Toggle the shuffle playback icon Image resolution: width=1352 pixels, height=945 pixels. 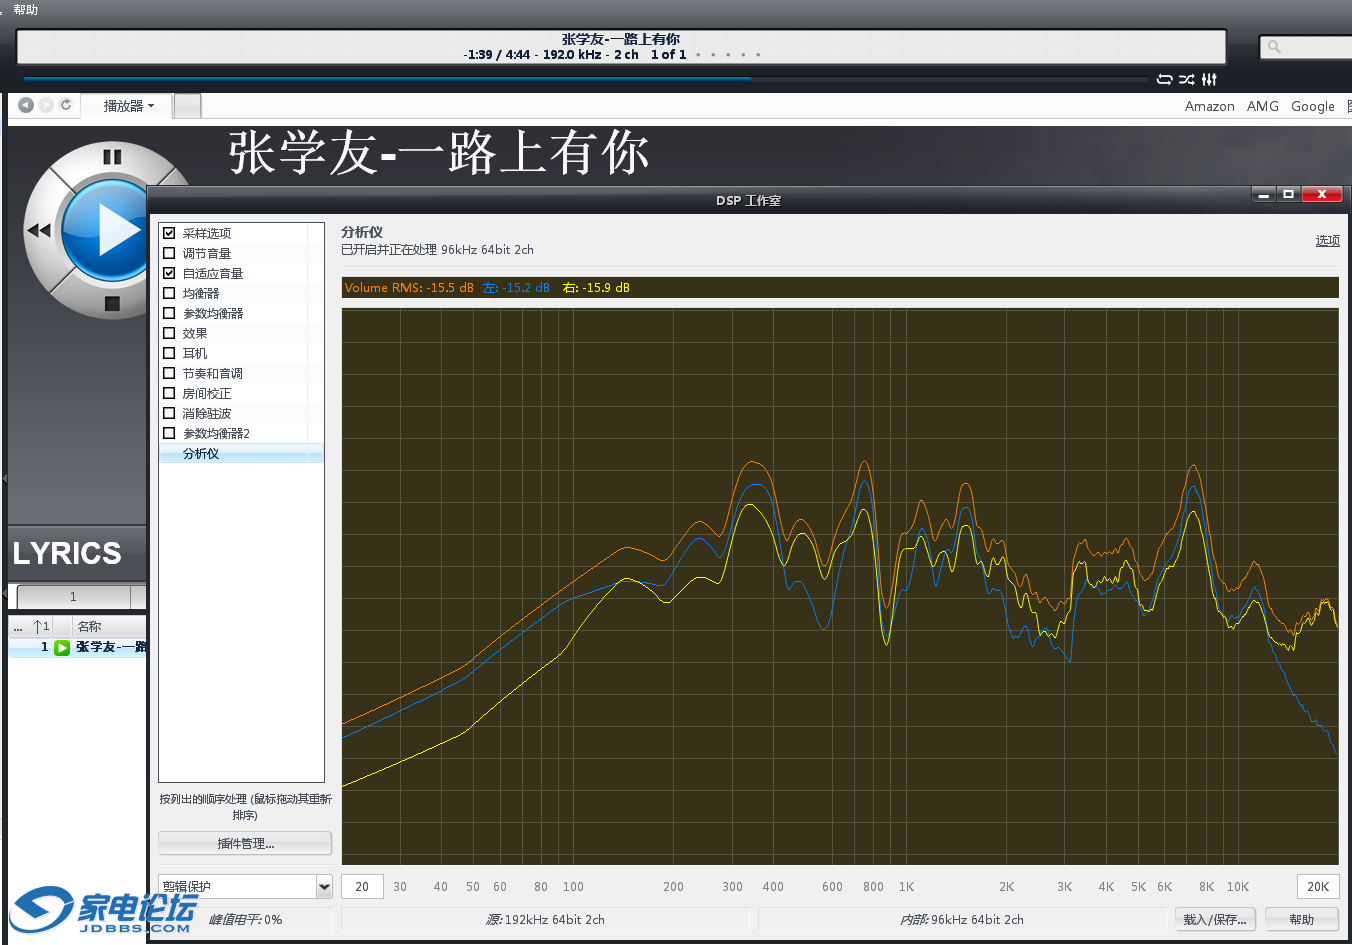[x=1187, y=79]
